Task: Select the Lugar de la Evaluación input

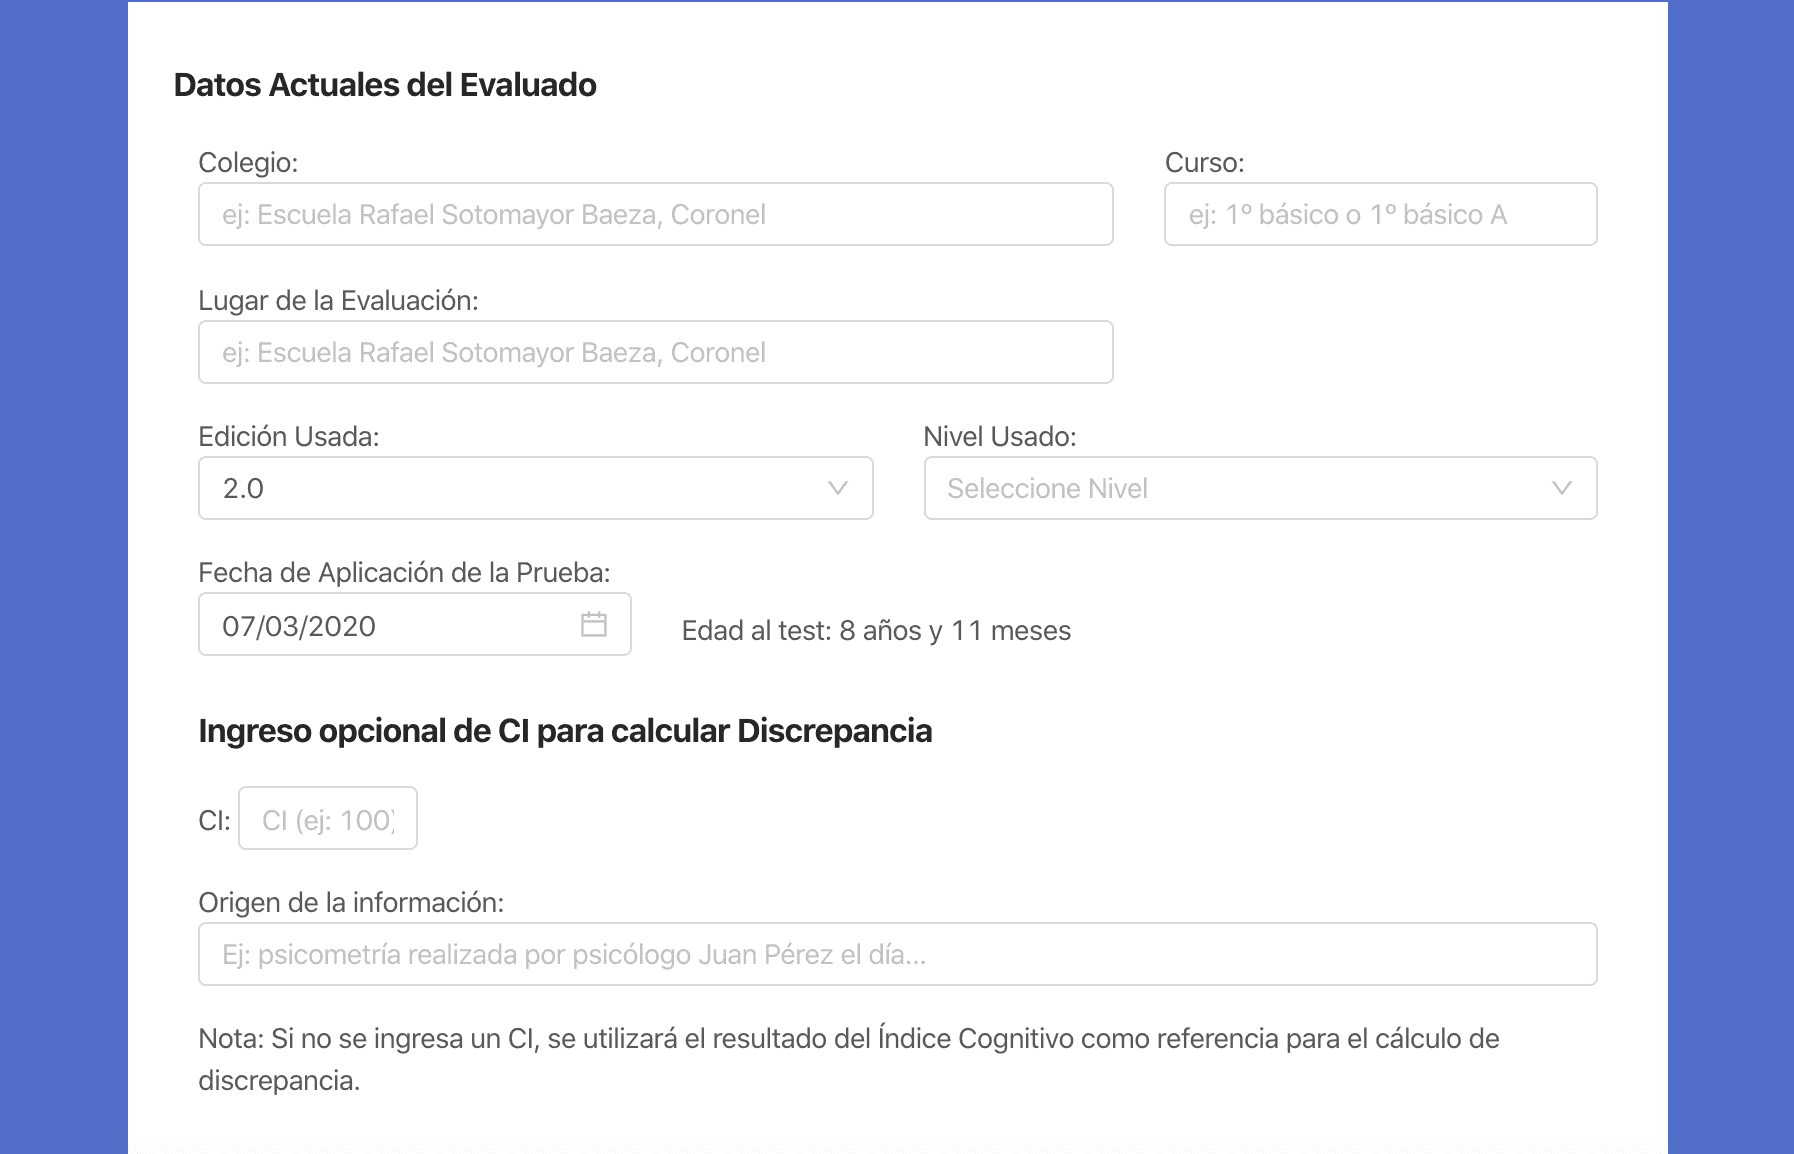Action: [655, 352]
